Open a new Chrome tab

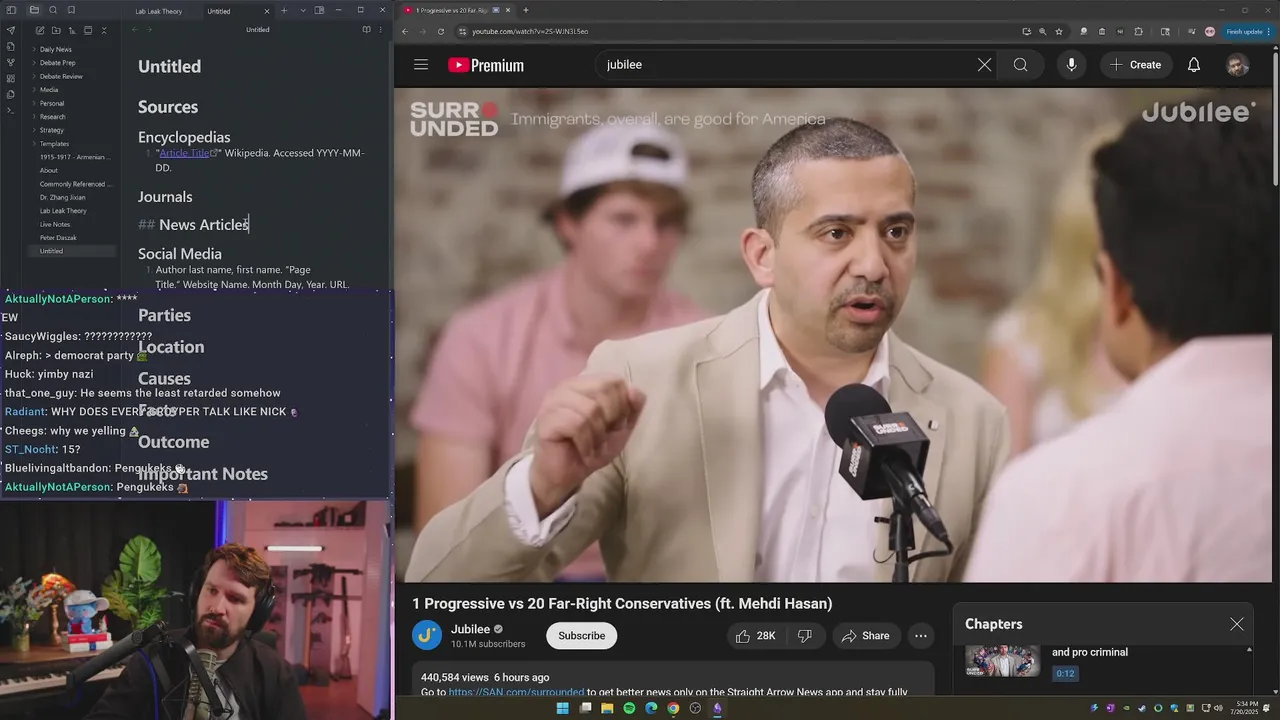click(526, 10)
